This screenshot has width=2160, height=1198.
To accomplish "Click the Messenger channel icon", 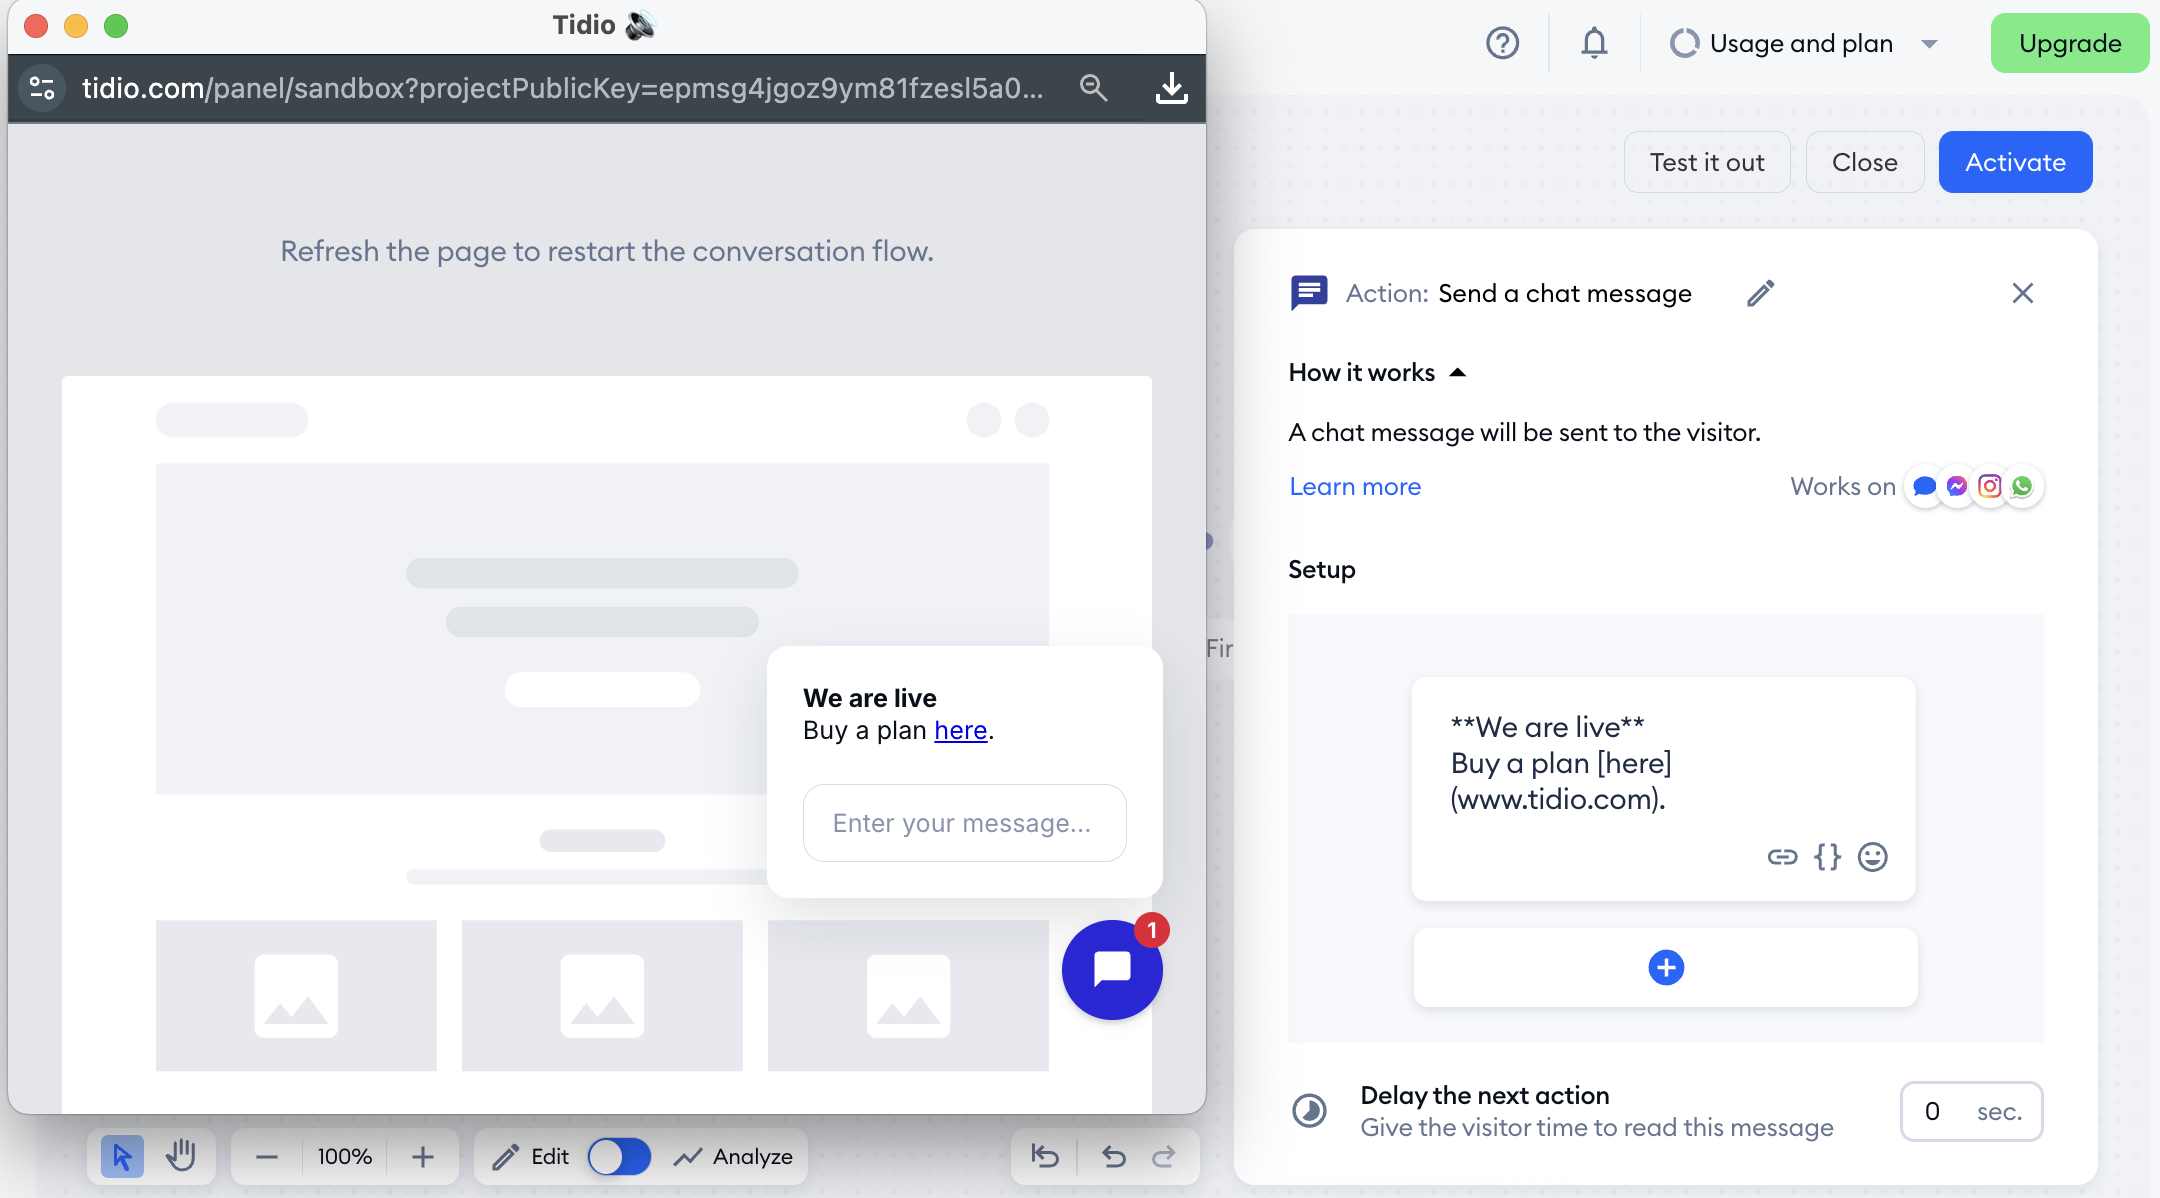I will point(1957,487).
